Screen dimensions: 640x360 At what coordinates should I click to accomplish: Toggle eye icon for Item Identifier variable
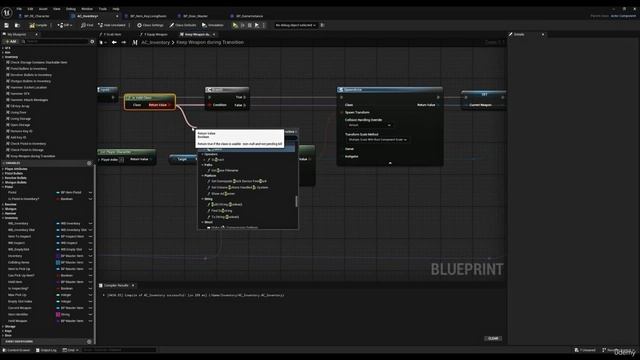(x=90, y=315)
